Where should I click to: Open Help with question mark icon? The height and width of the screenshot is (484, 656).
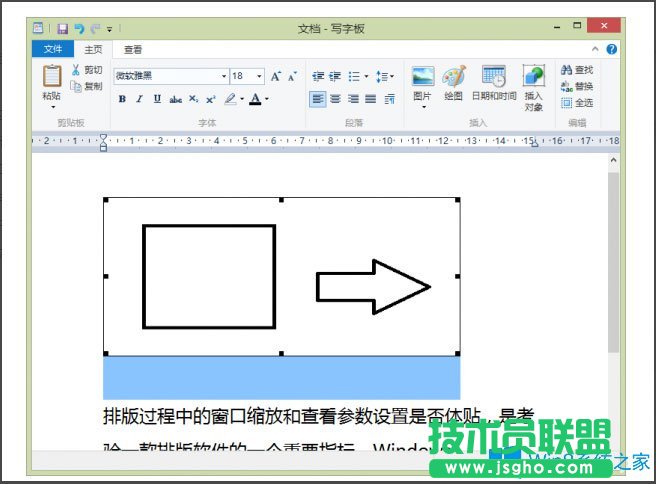[x=611, y=49]
